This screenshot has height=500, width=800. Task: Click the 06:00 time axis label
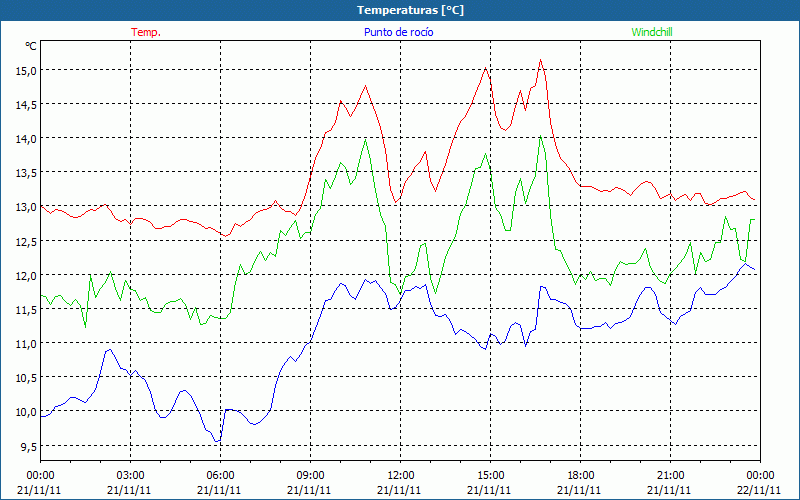coord(220,476)
